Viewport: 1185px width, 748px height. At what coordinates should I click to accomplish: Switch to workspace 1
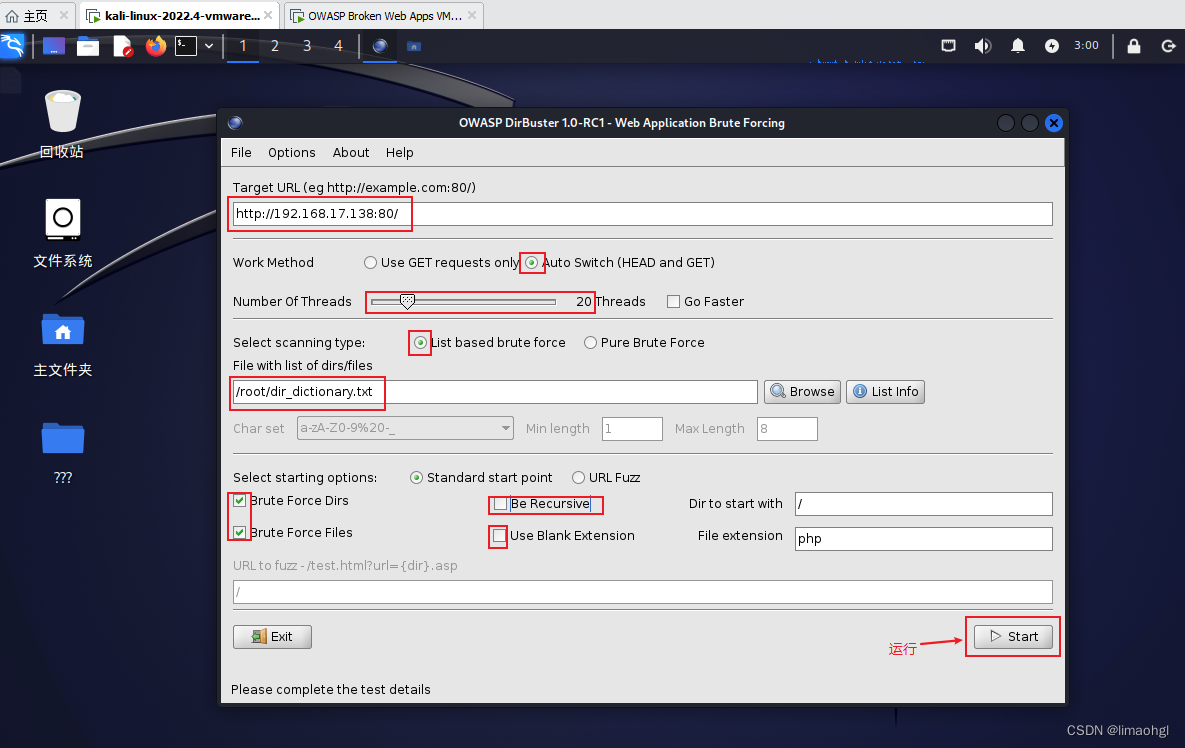point(243,46)
